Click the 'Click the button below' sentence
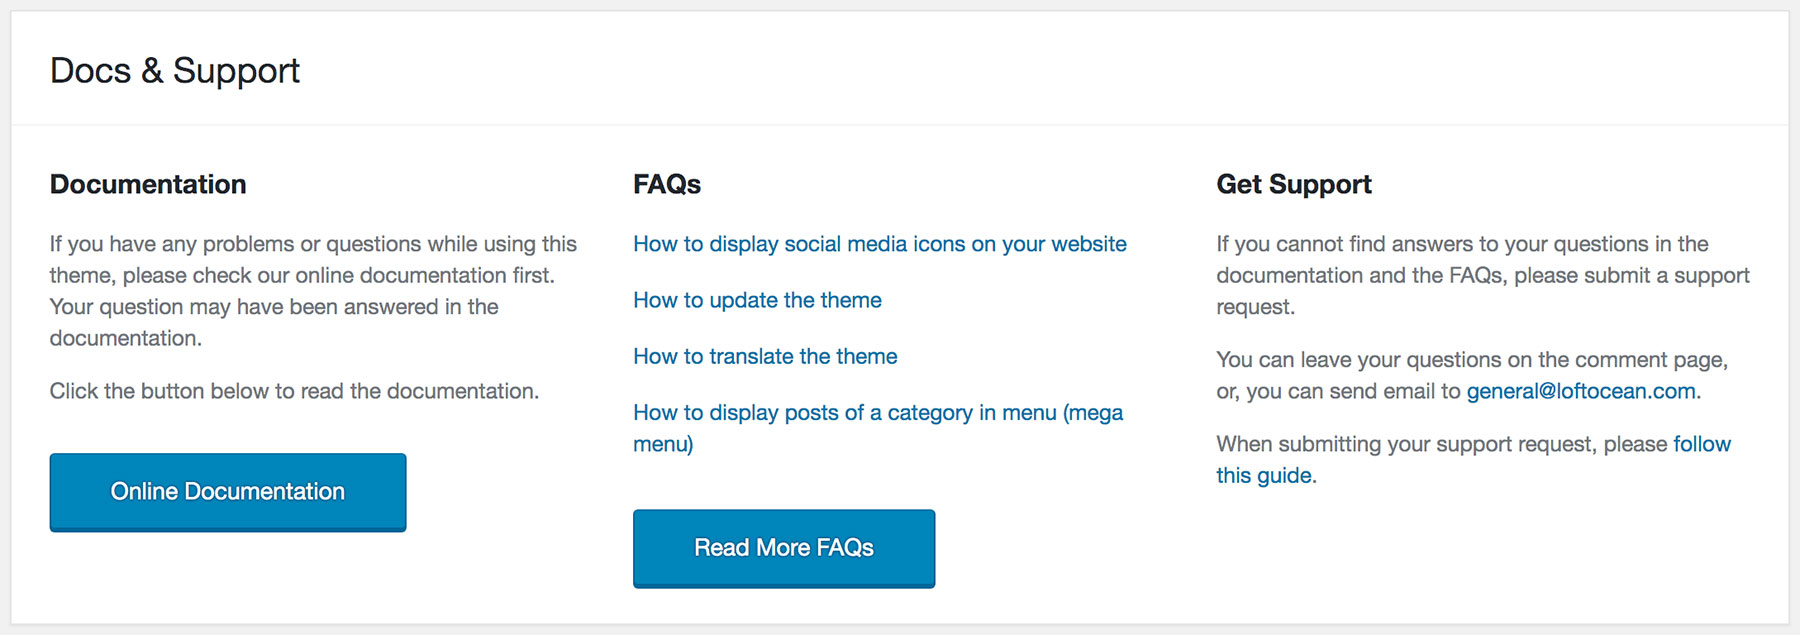Screen dimensions: 1800x635 294,391
